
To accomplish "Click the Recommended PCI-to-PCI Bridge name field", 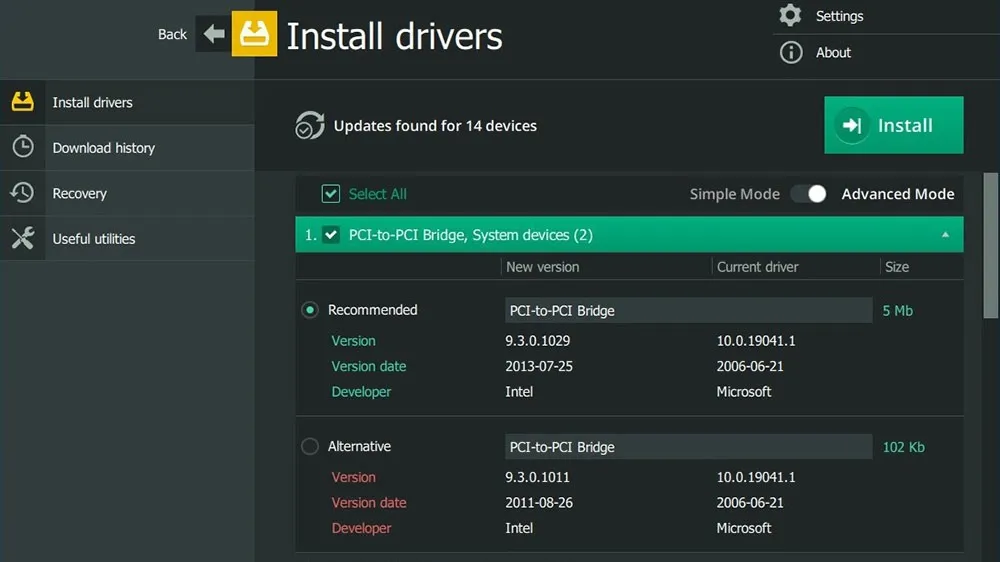I will tap(689, 310).
